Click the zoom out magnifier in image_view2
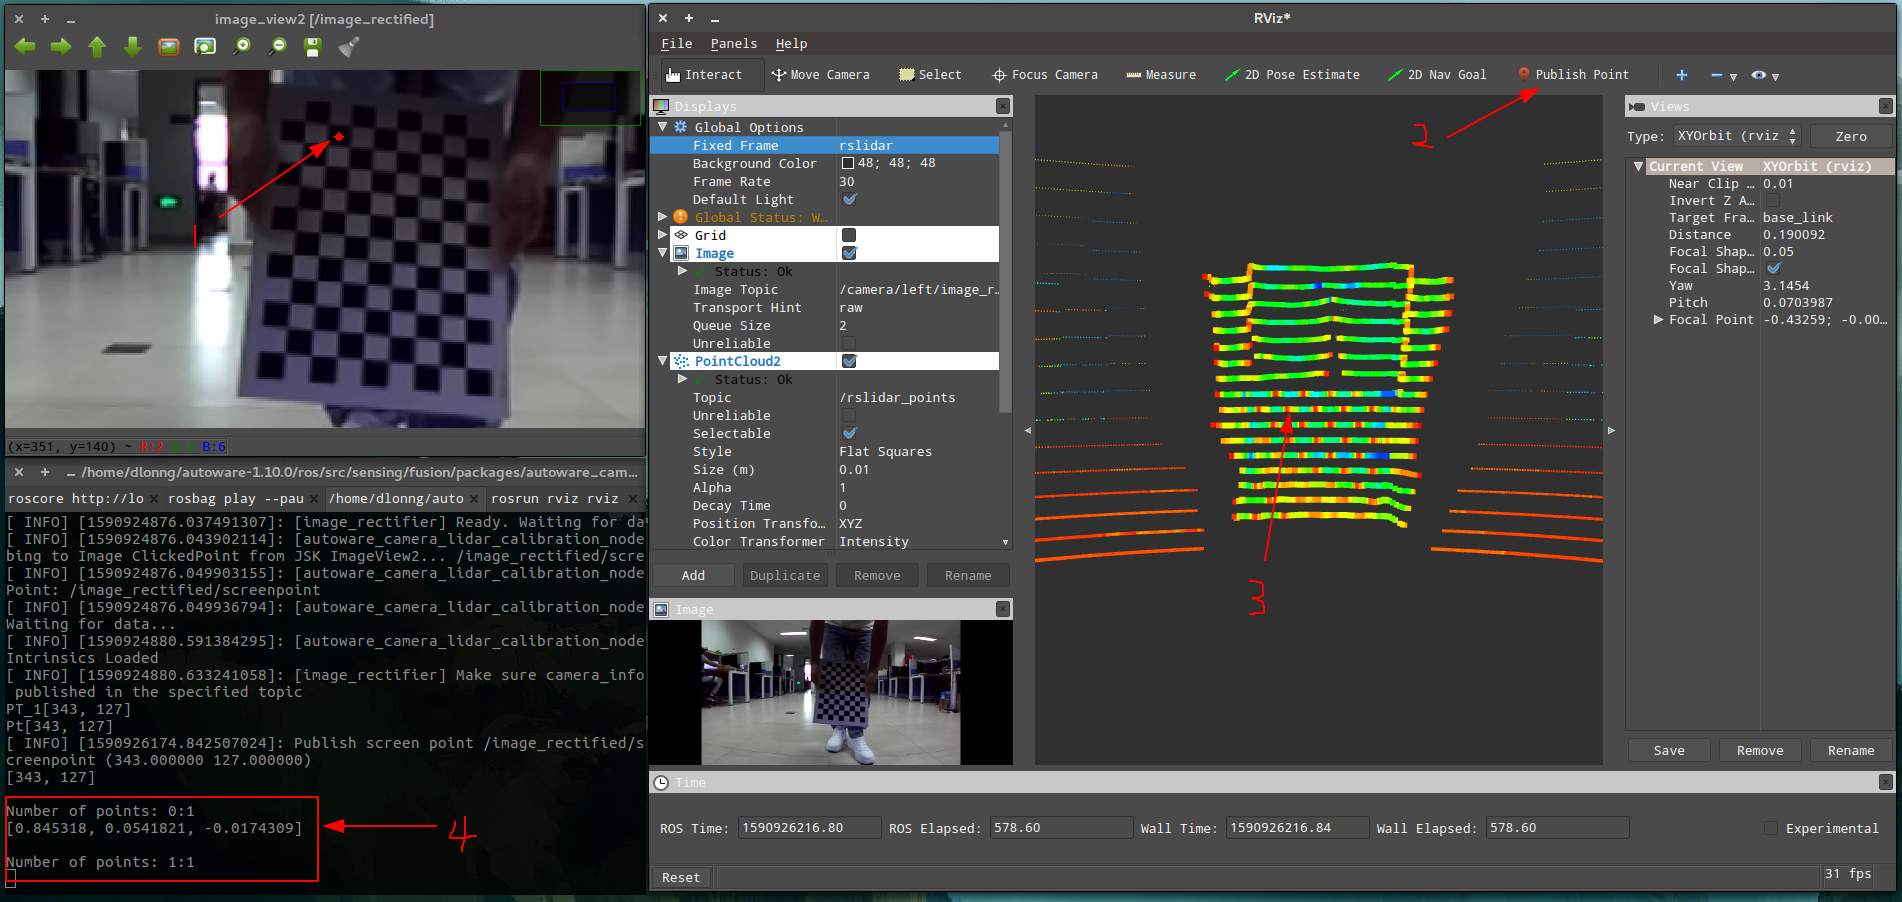 (x=278, y=46)
